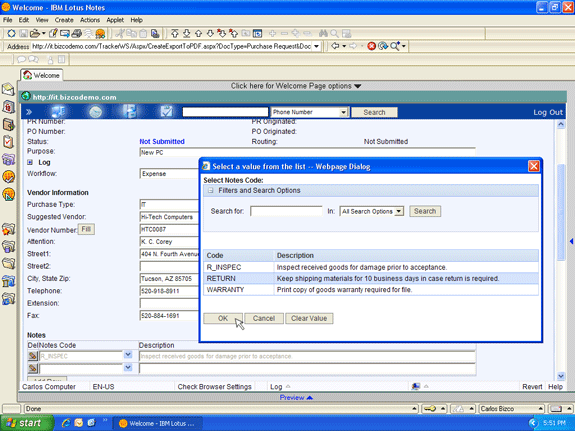This screenshot has height=431, width=575.
Task: Click the printer icon in toolbar
Action: pos(76,34)
